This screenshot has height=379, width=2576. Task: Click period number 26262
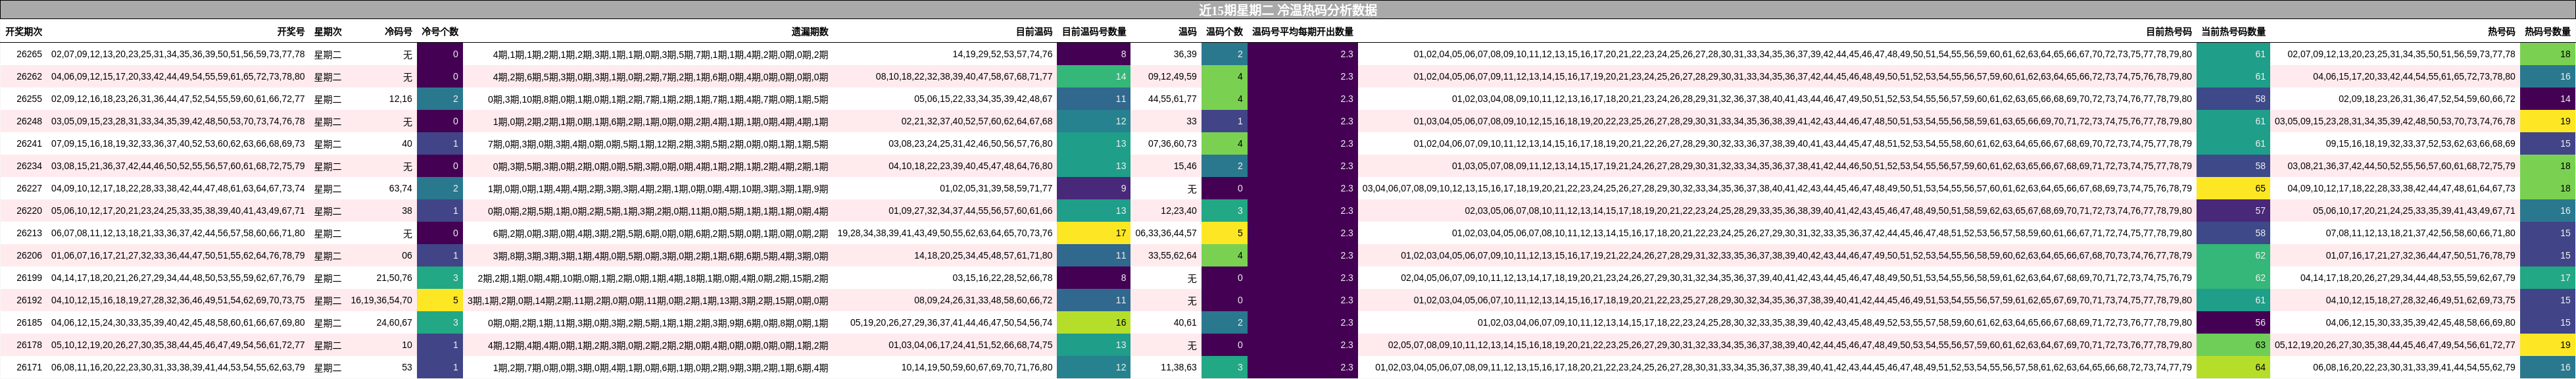29,77
